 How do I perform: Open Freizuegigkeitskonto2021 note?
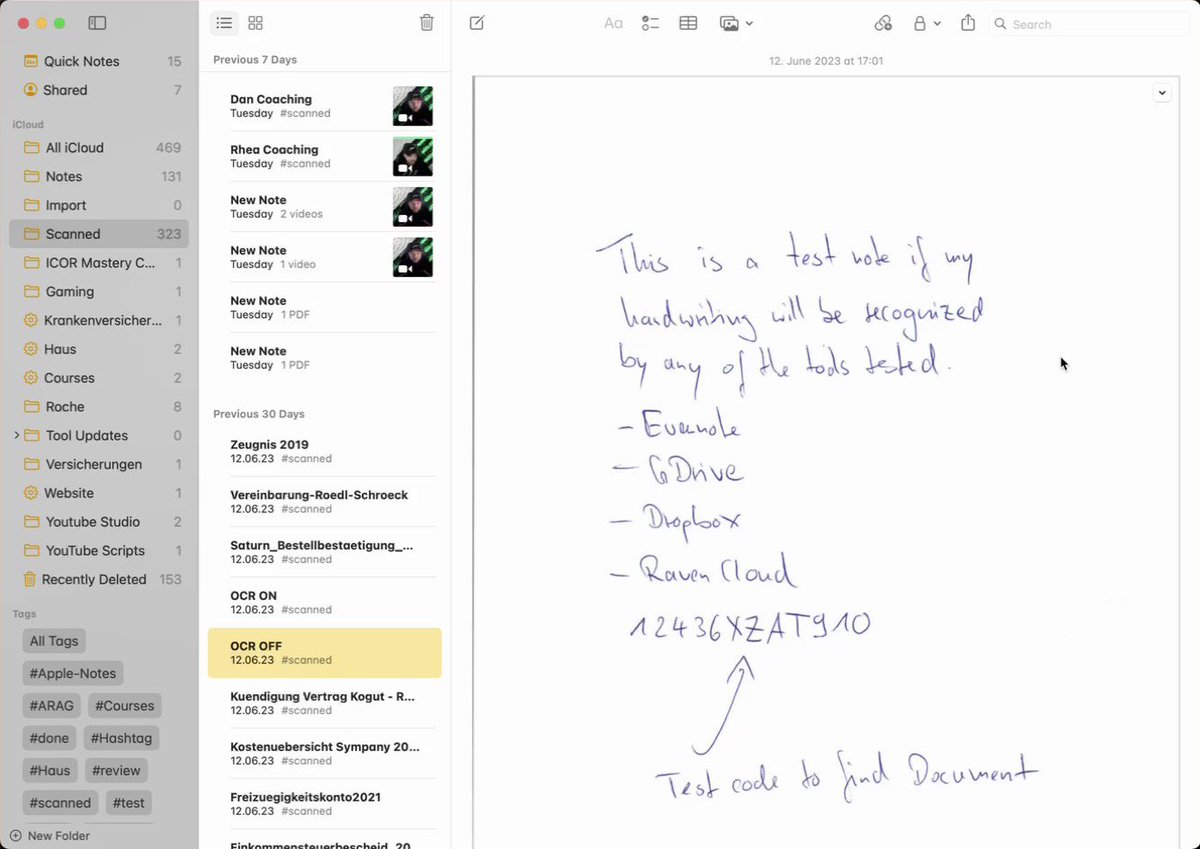point(324,804)
